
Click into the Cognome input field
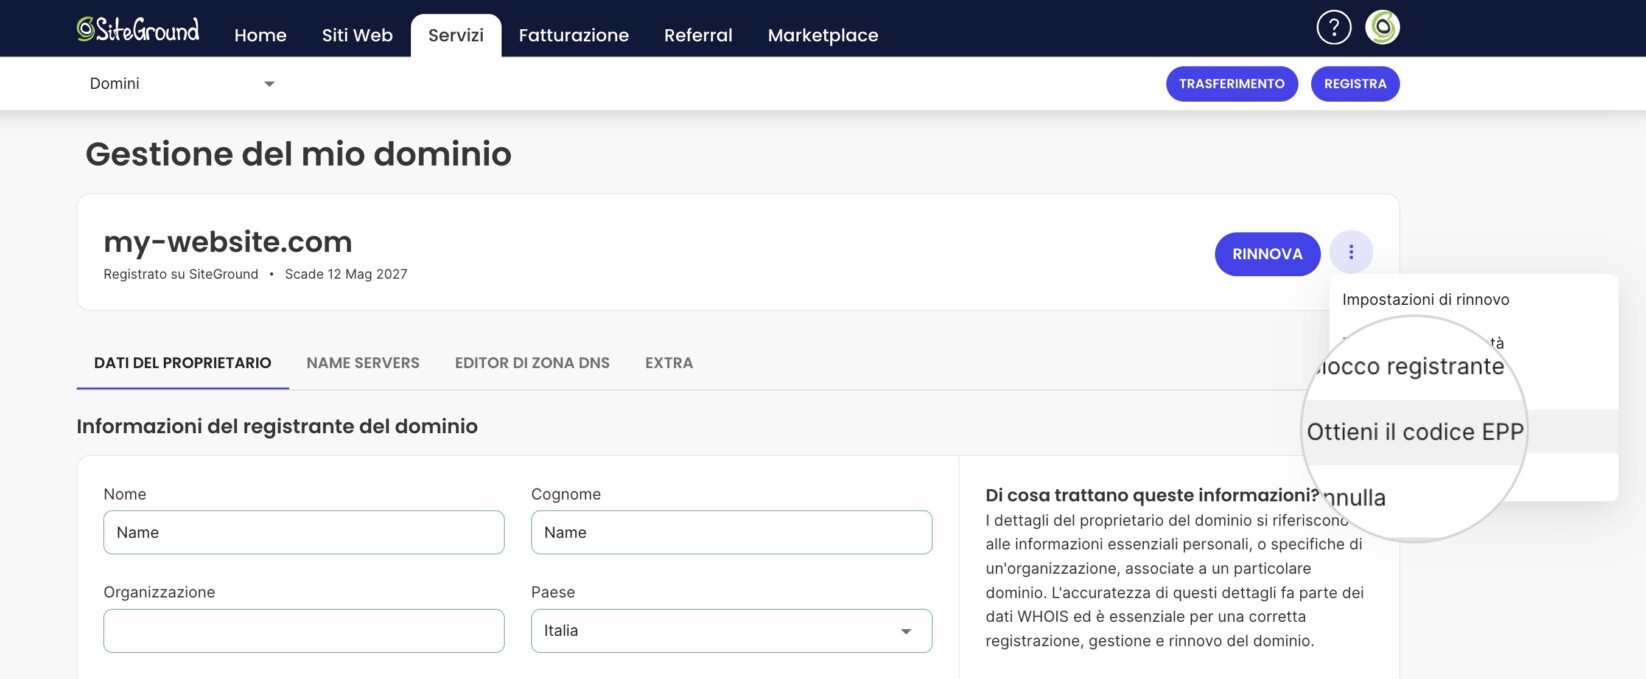pyautogui.click(x=731, y=533)
